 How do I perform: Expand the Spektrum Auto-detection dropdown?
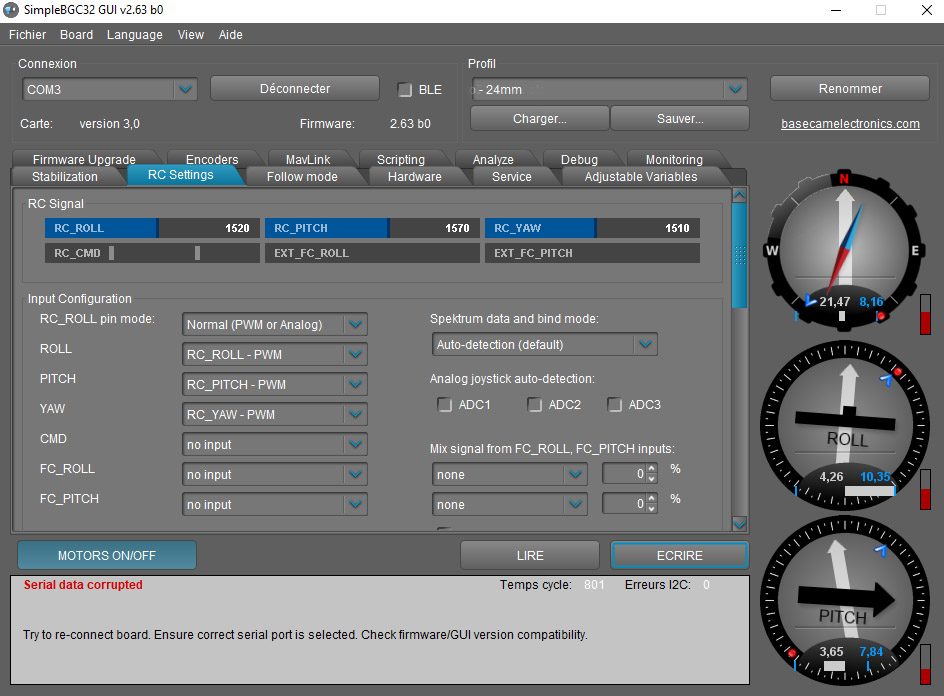[x=645, y=345]
